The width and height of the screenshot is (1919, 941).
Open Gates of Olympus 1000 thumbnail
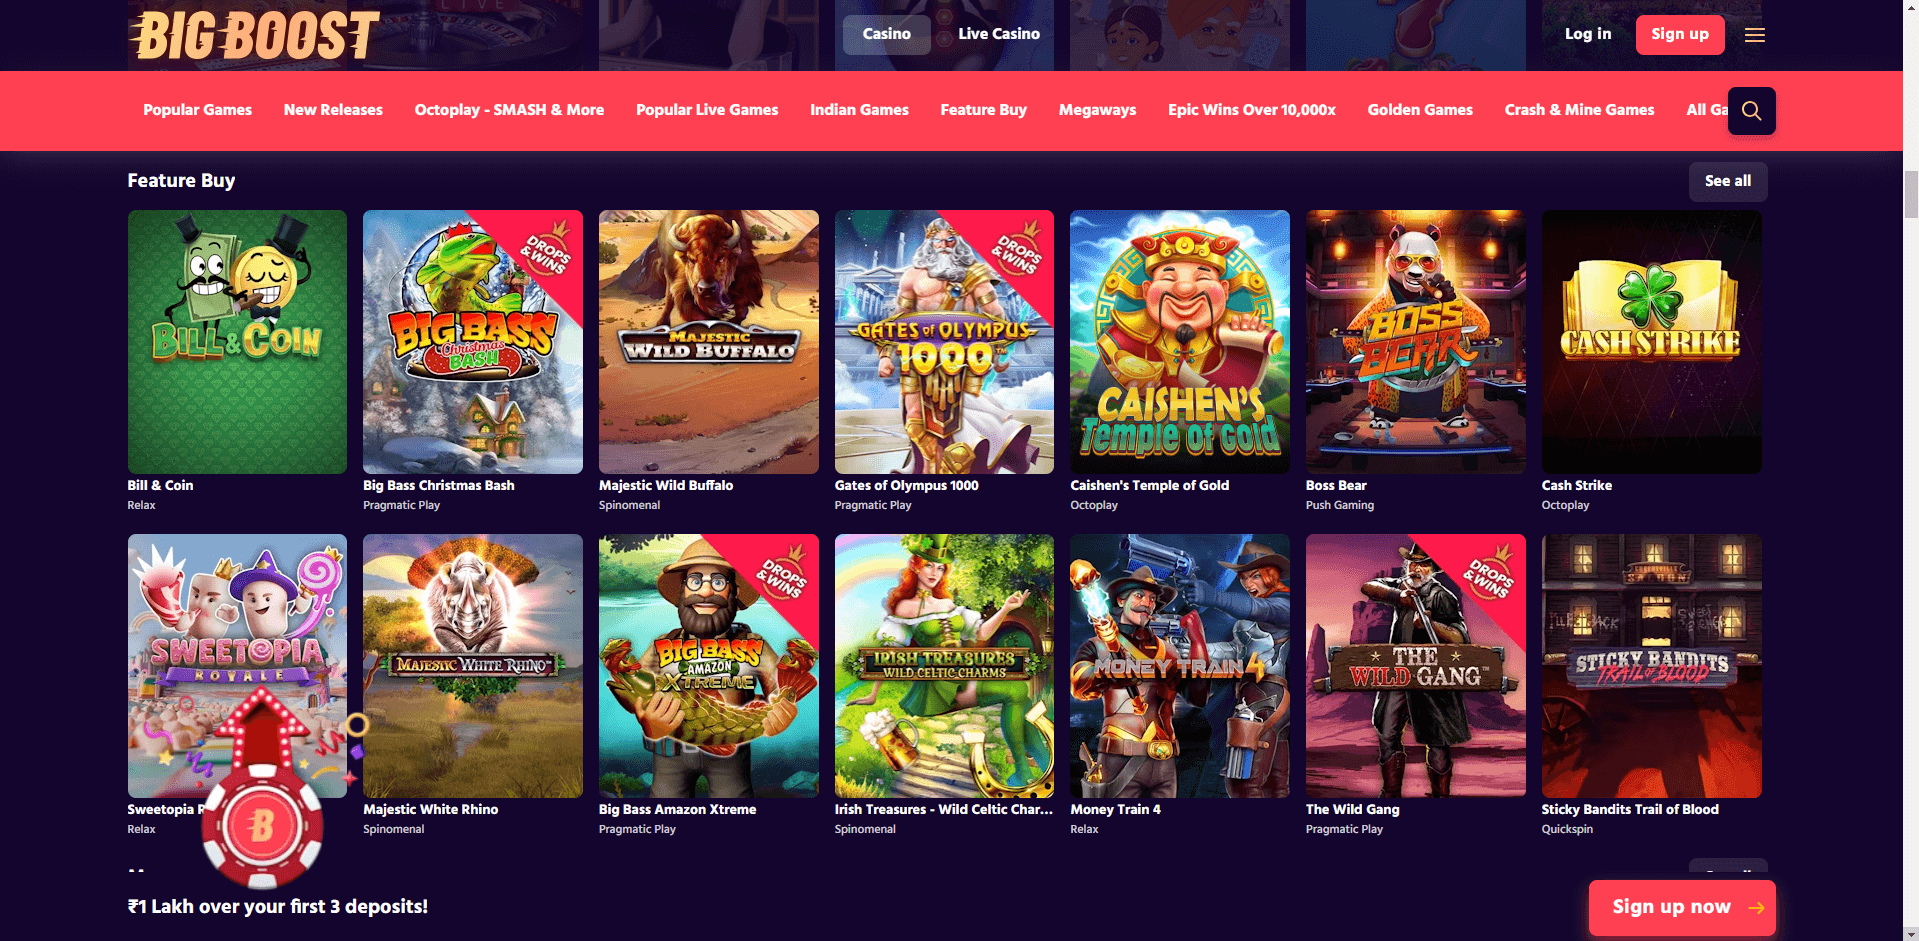coord(944,342)
